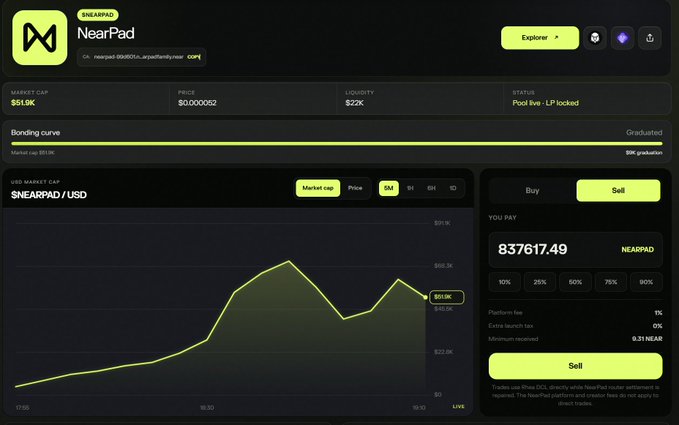Copy the contract address
679x425 pixels.
click(194, 57)
